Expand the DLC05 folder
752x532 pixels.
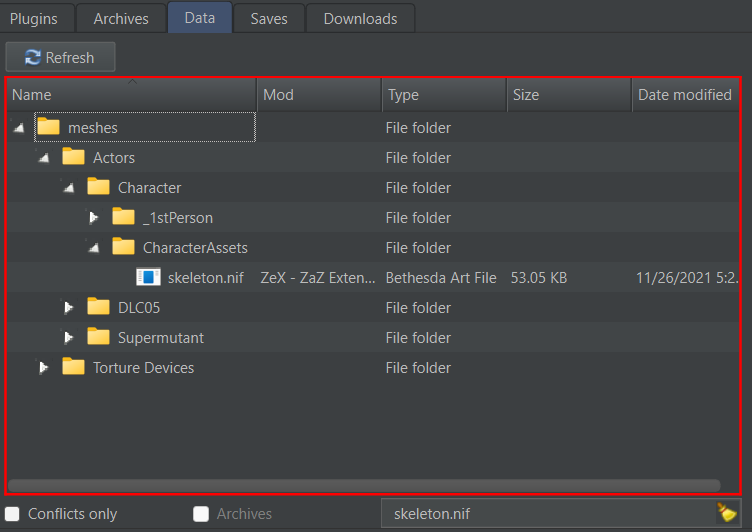[x=69, y=307]
